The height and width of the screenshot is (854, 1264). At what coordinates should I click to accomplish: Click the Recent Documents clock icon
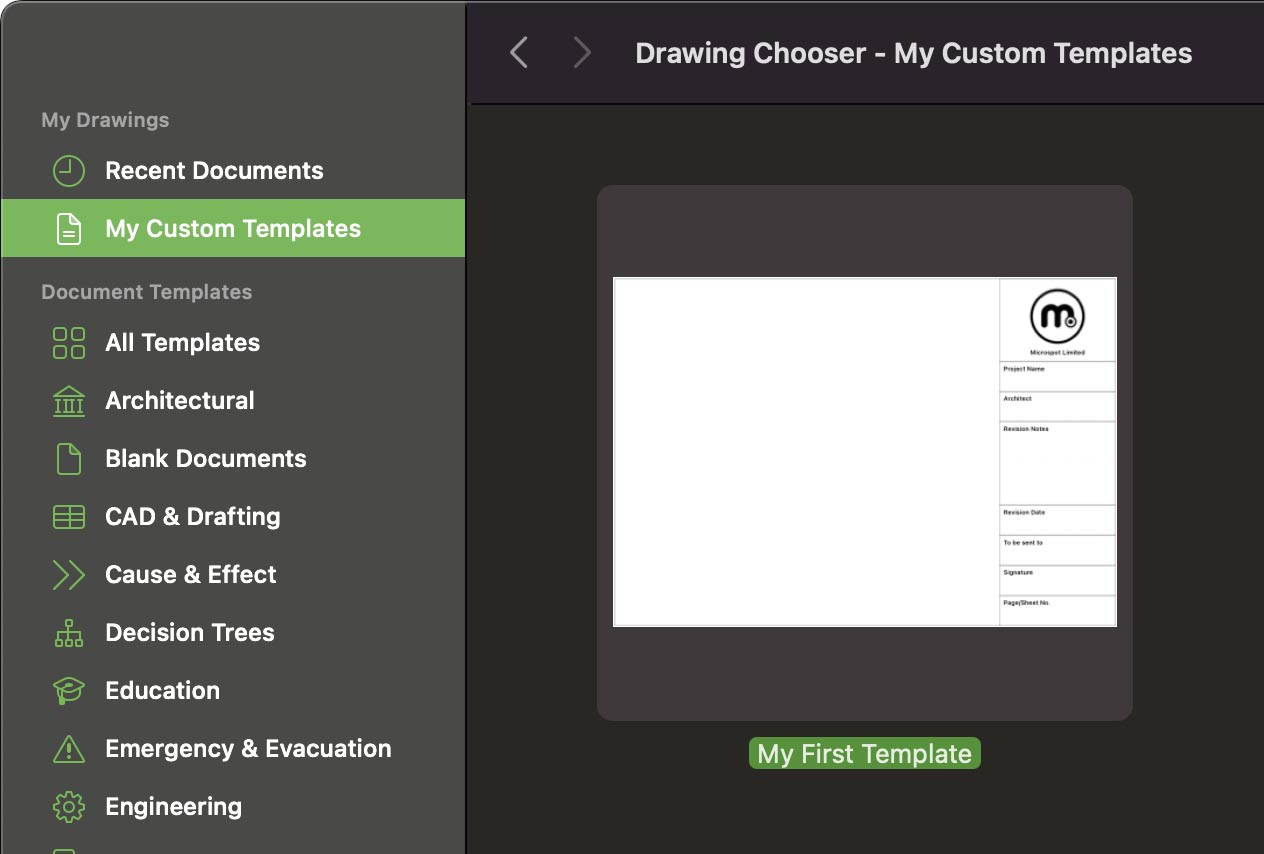tap(68, 171)
